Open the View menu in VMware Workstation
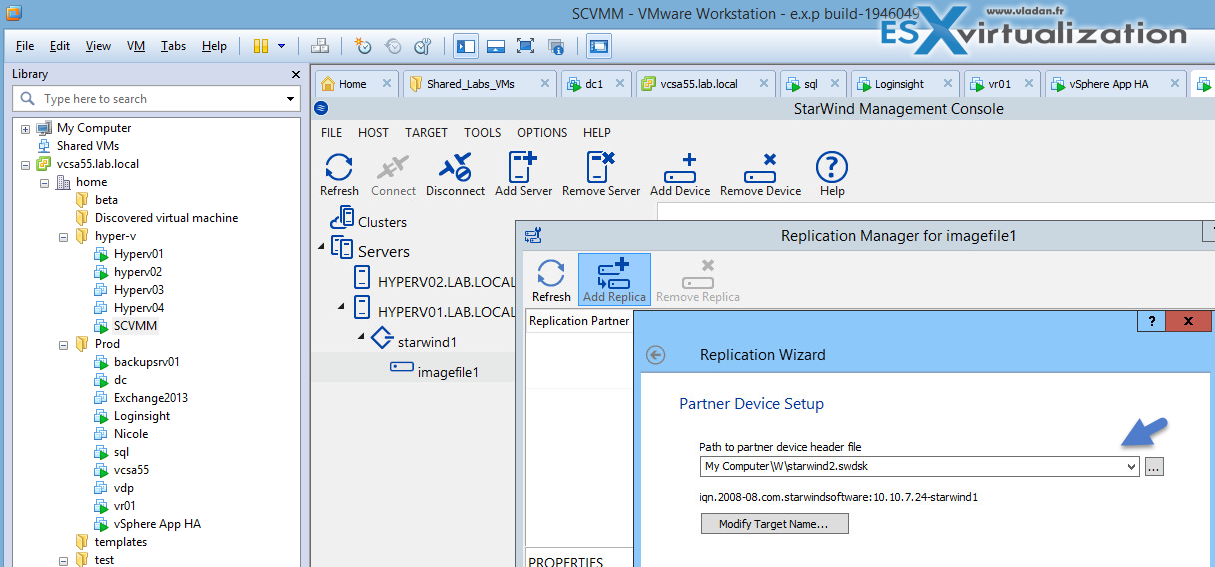This screenshot has height=567, width=1215. click(x=98, y=46)
